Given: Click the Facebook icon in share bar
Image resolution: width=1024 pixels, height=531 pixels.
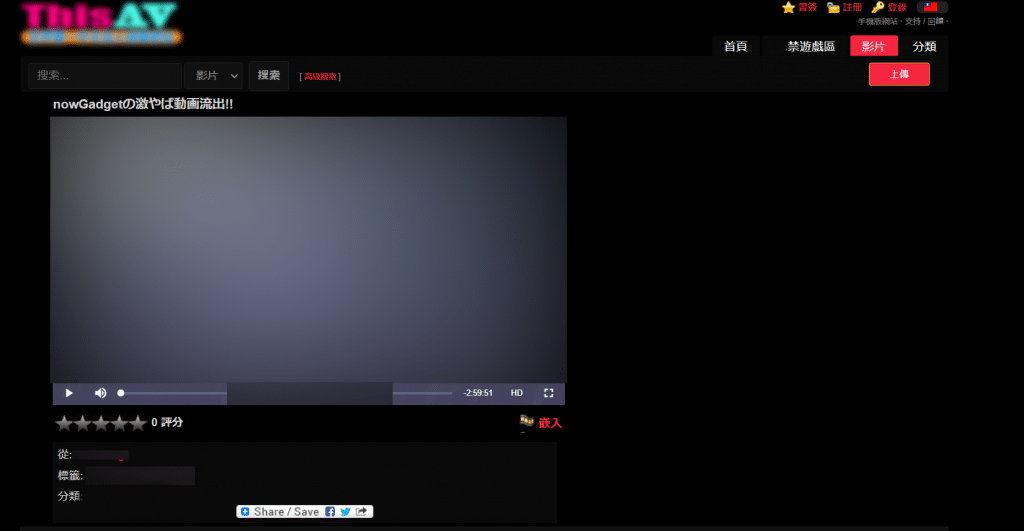Looking at the screenshot, I should point(330,512).
